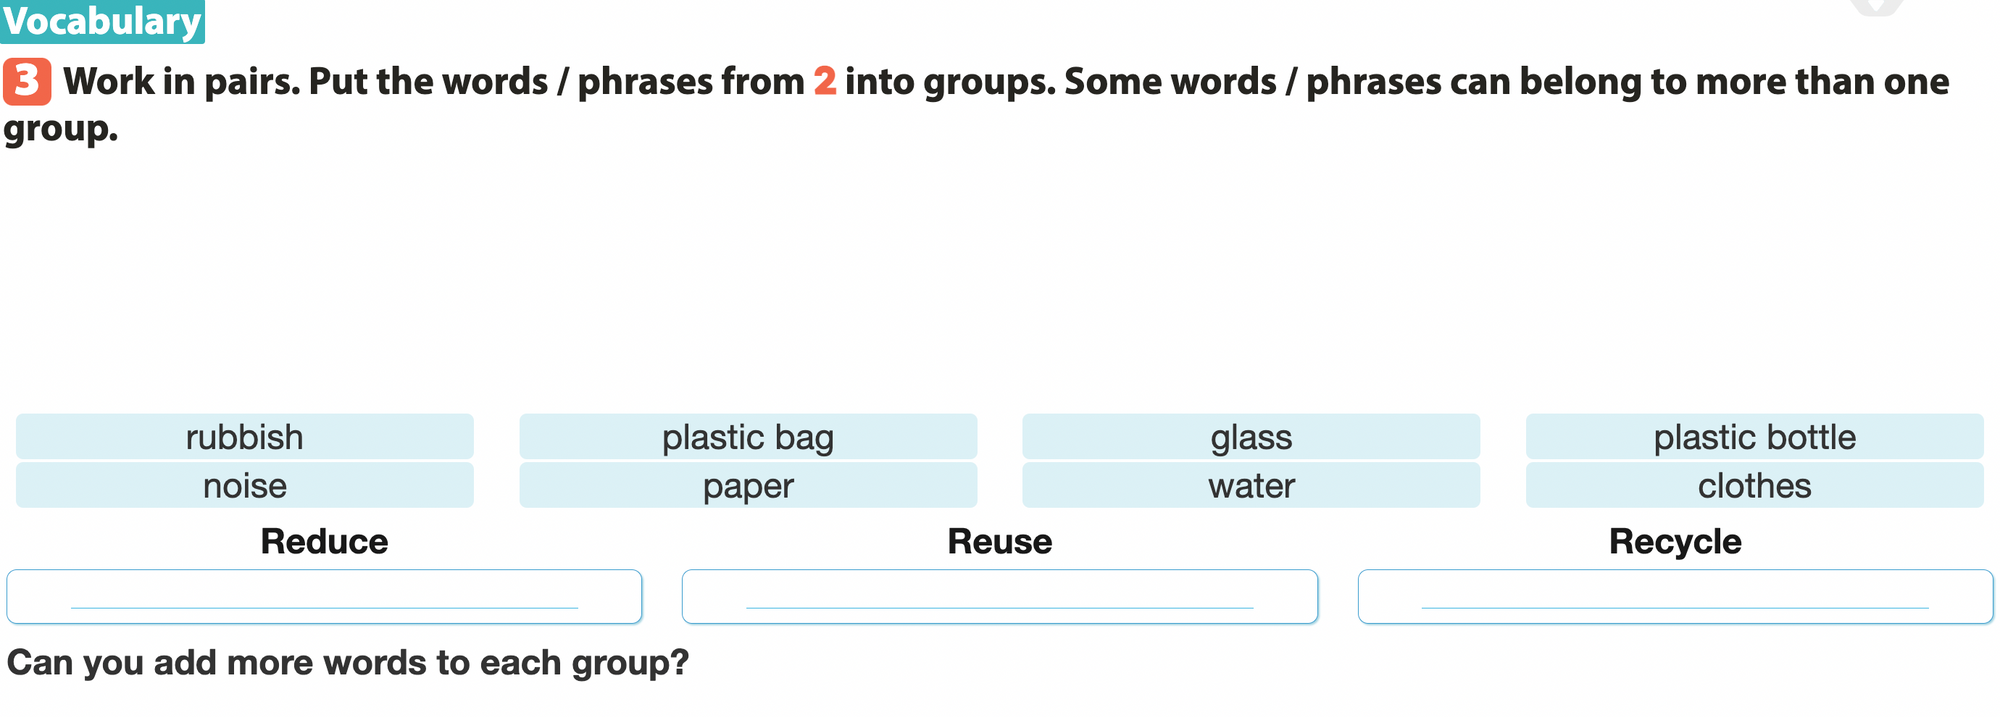Click the Vocabulary section label

pos(102,21)
